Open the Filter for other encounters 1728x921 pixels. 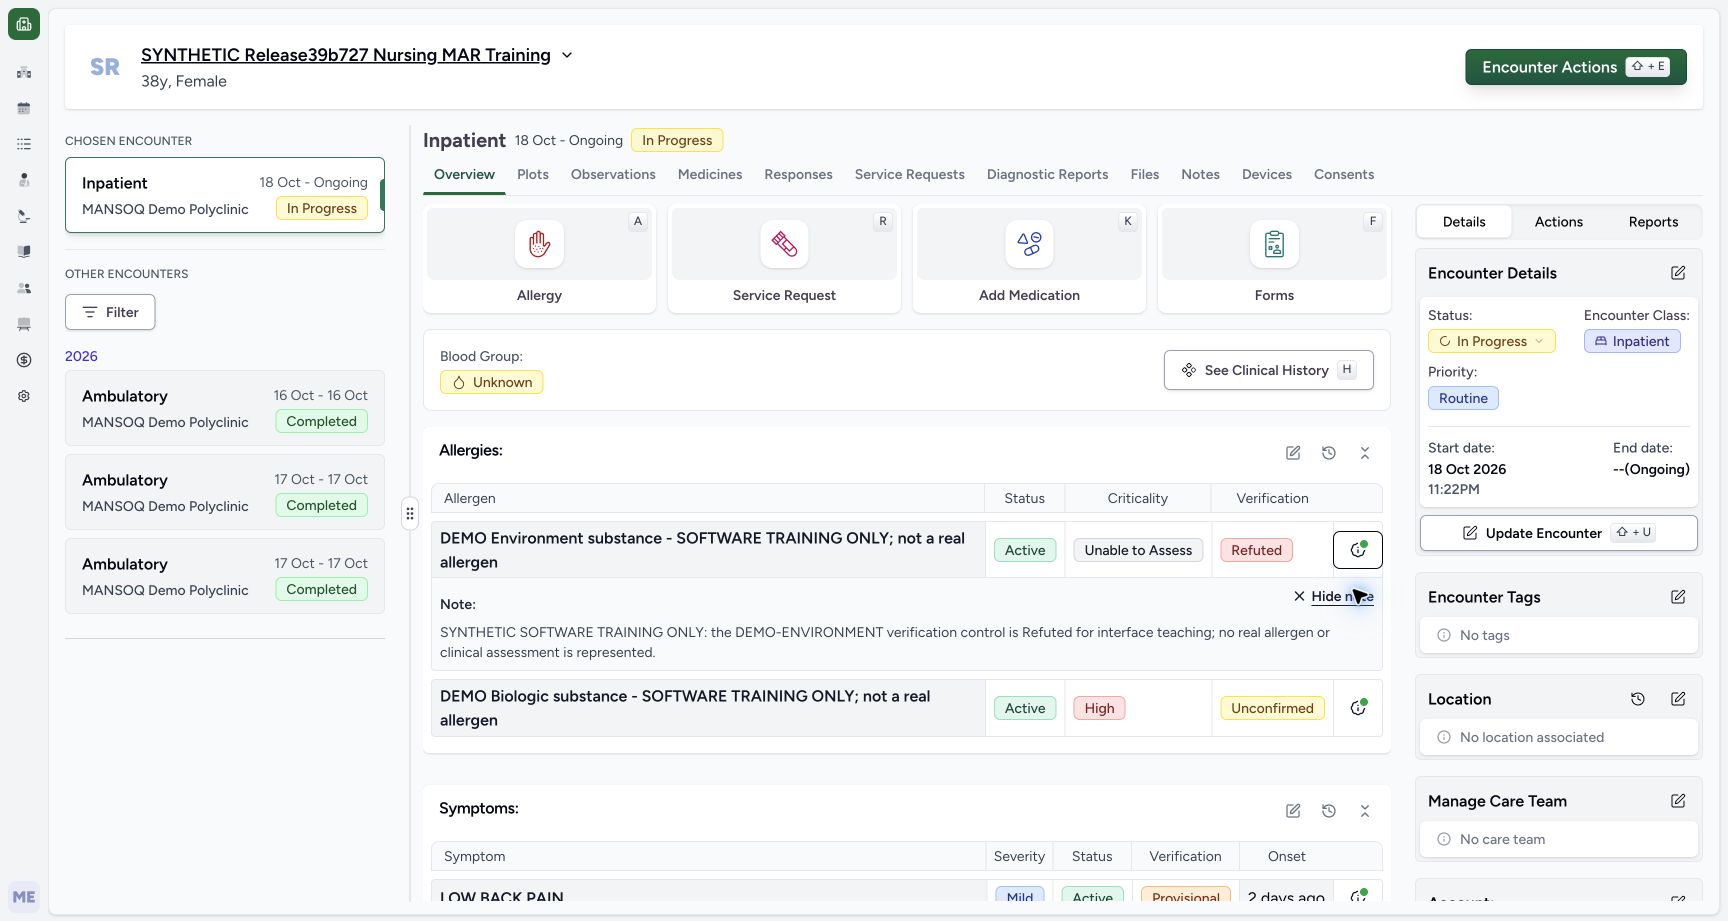pos(110,312)
